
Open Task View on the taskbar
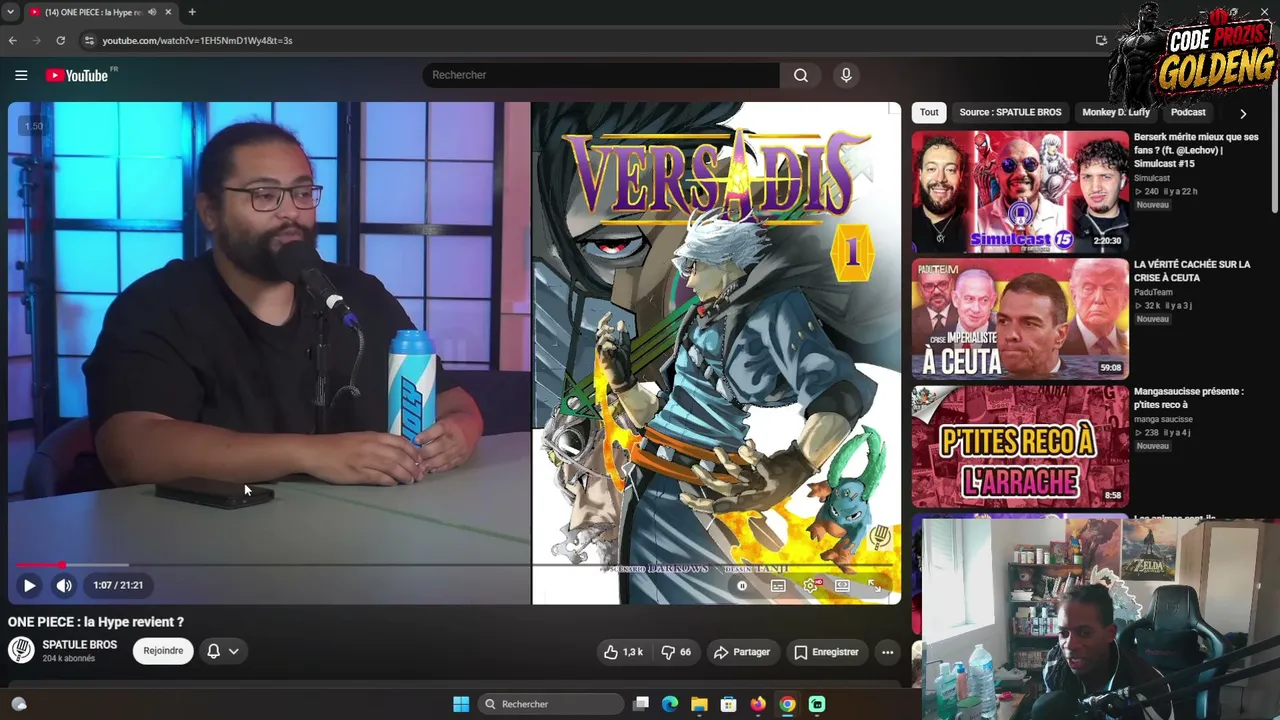click(642, 704)
